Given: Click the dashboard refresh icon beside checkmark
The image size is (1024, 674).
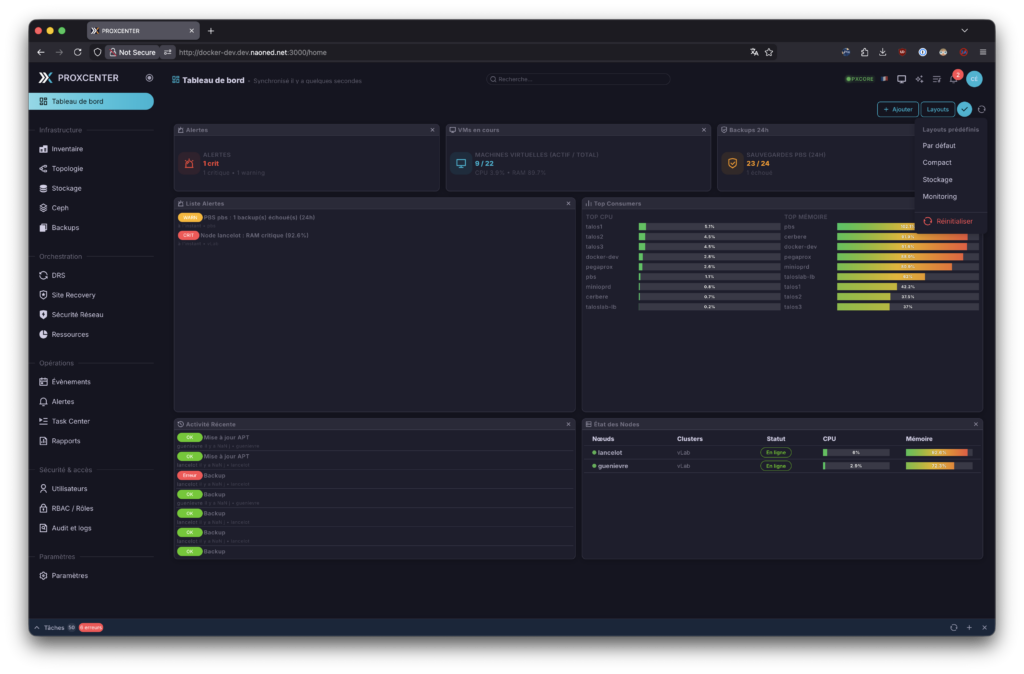Looking at the screenshot, I should pos(981,109).
